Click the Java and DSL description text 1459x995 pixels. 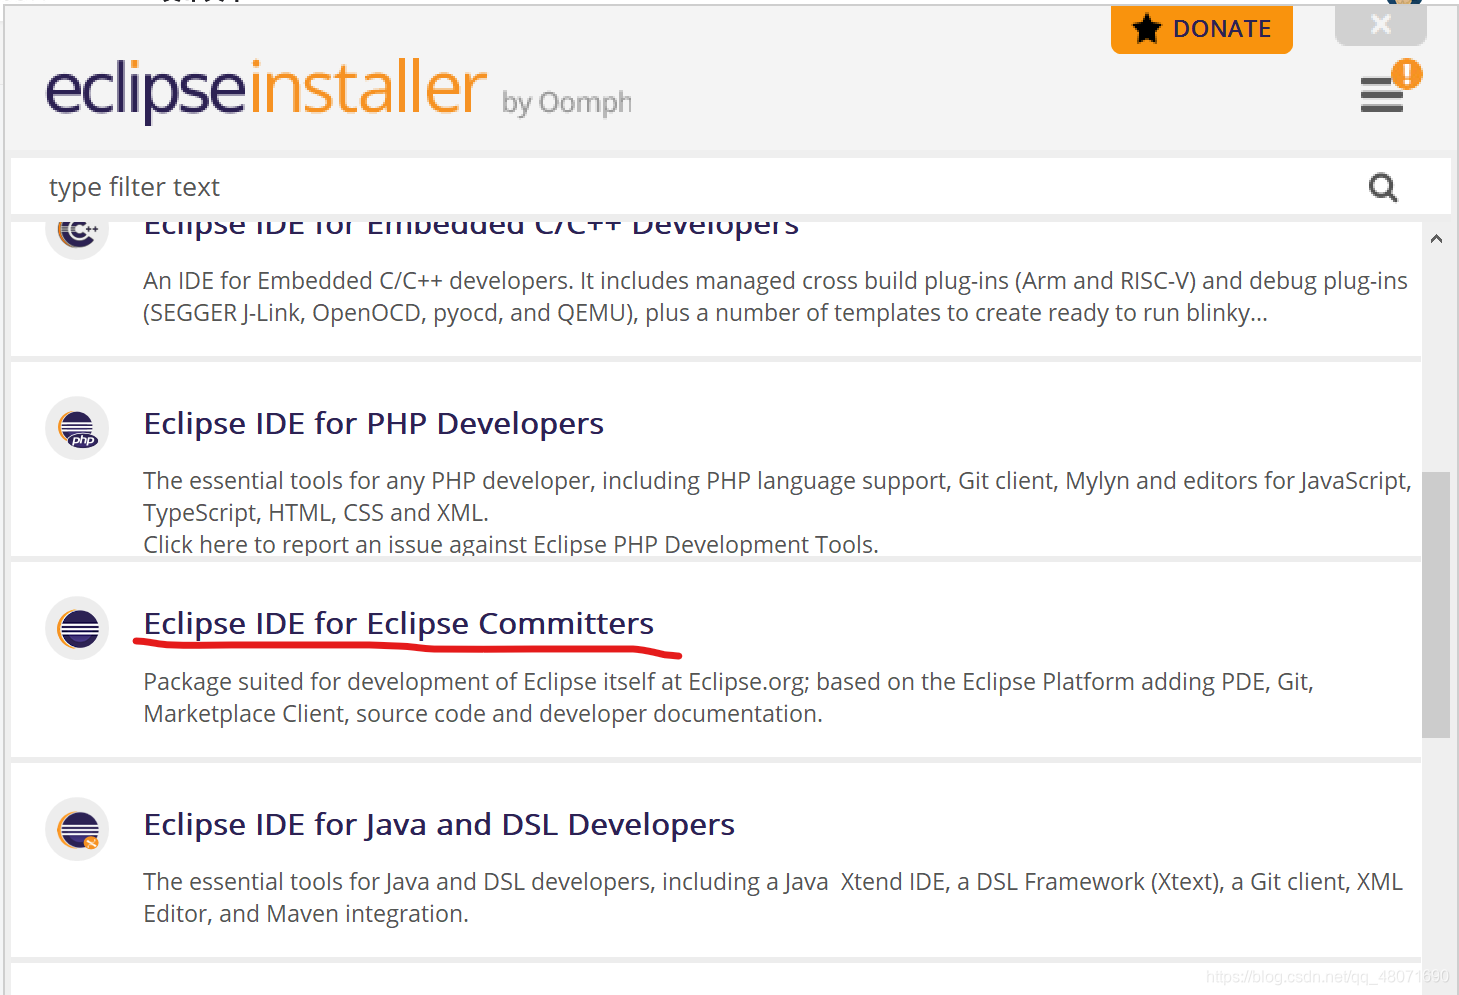tap(773, 898)
